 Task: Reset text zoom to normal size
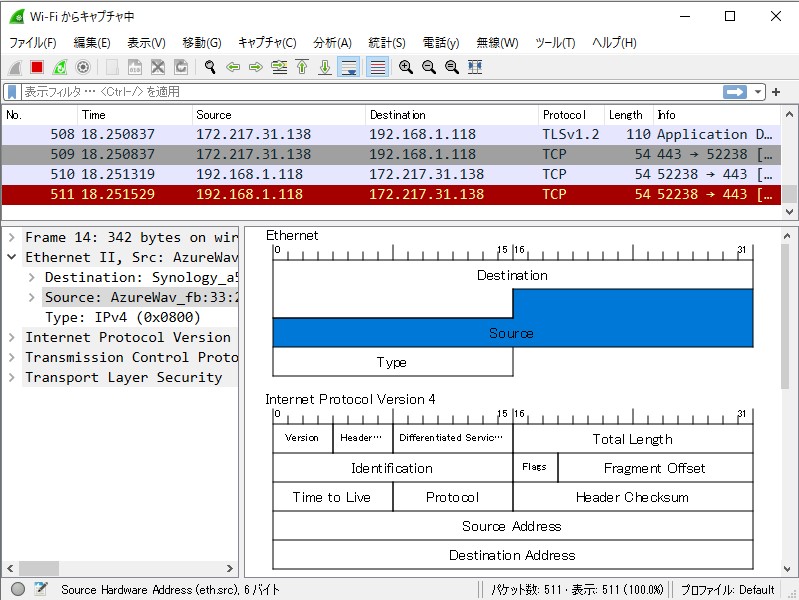tap(451, 67)
